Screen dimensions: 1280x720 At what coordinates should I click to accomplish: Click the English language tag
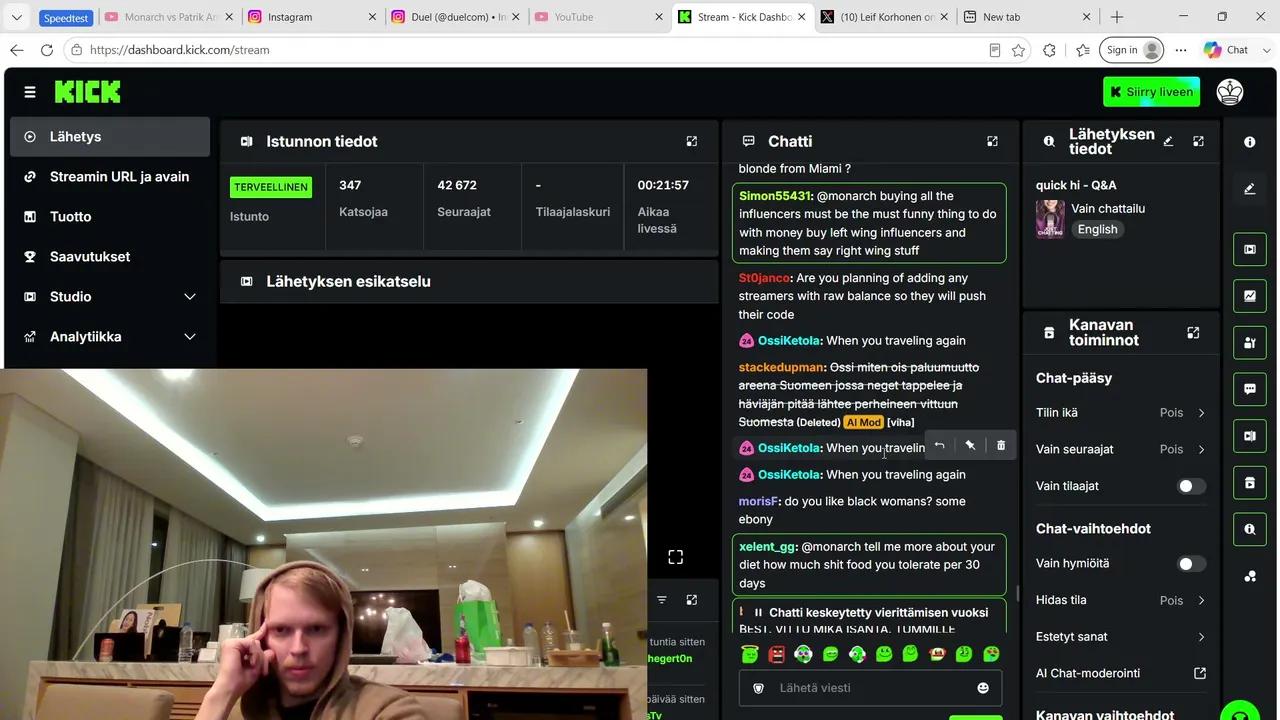pyautogui.click(x=1097, y=229)
